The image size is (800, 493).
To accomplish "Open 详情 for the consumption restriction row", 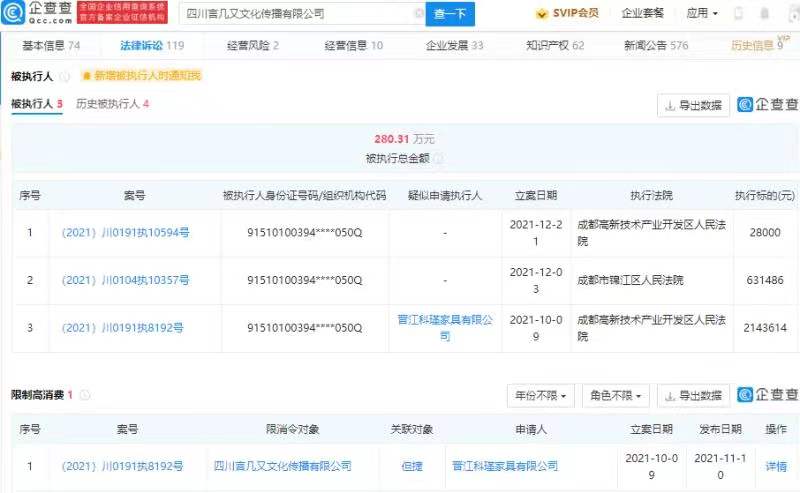I will coord(776,466).
